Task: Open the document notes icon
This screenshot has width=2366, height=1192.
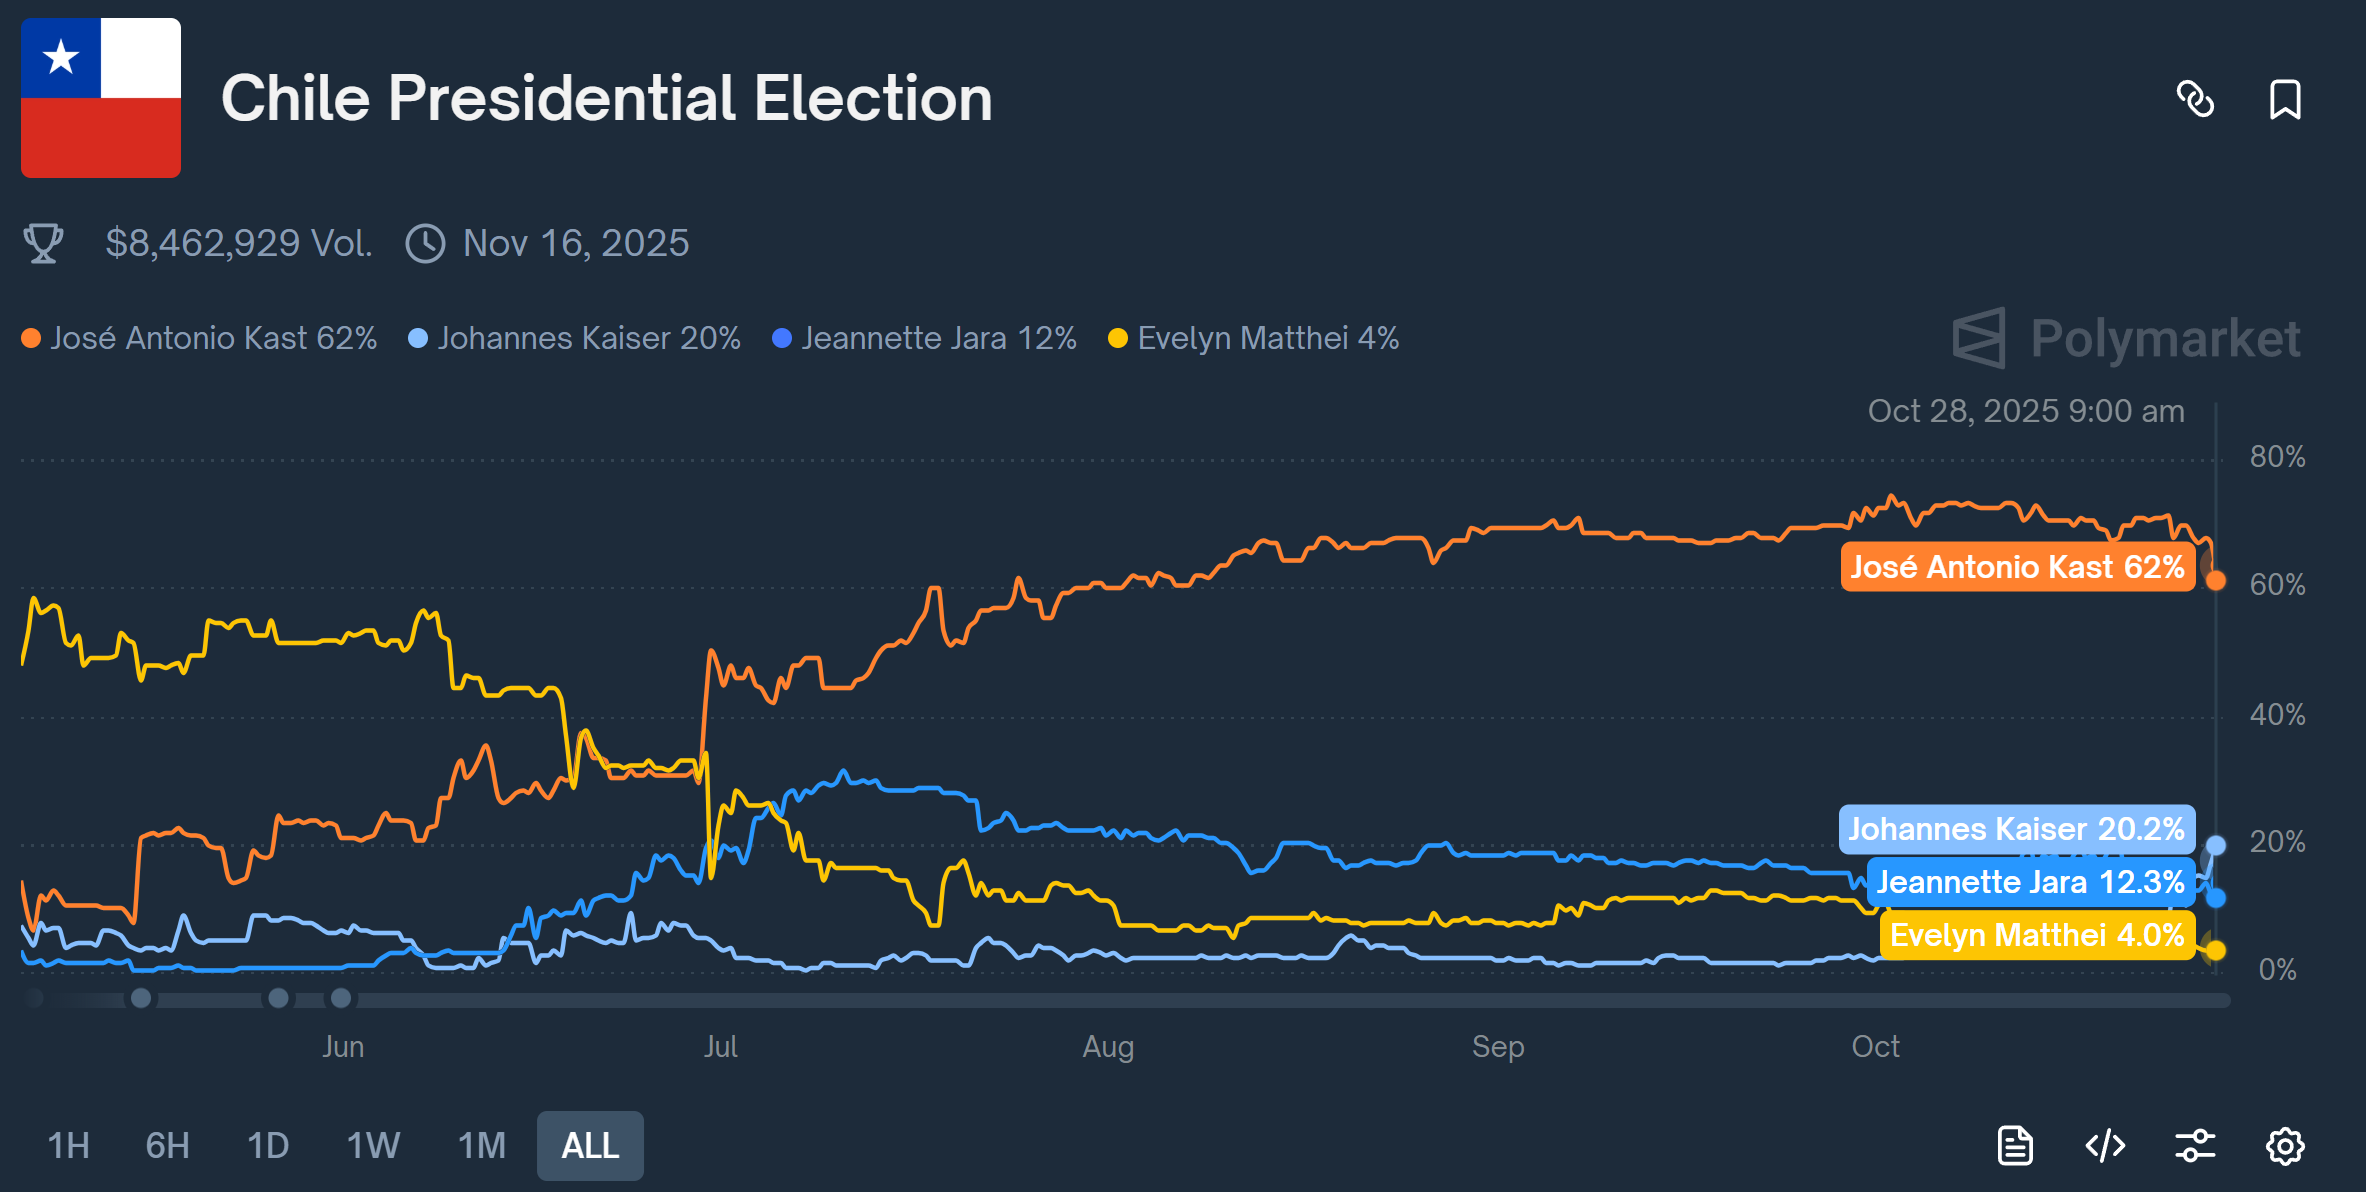Action: pos(2015,1145)
